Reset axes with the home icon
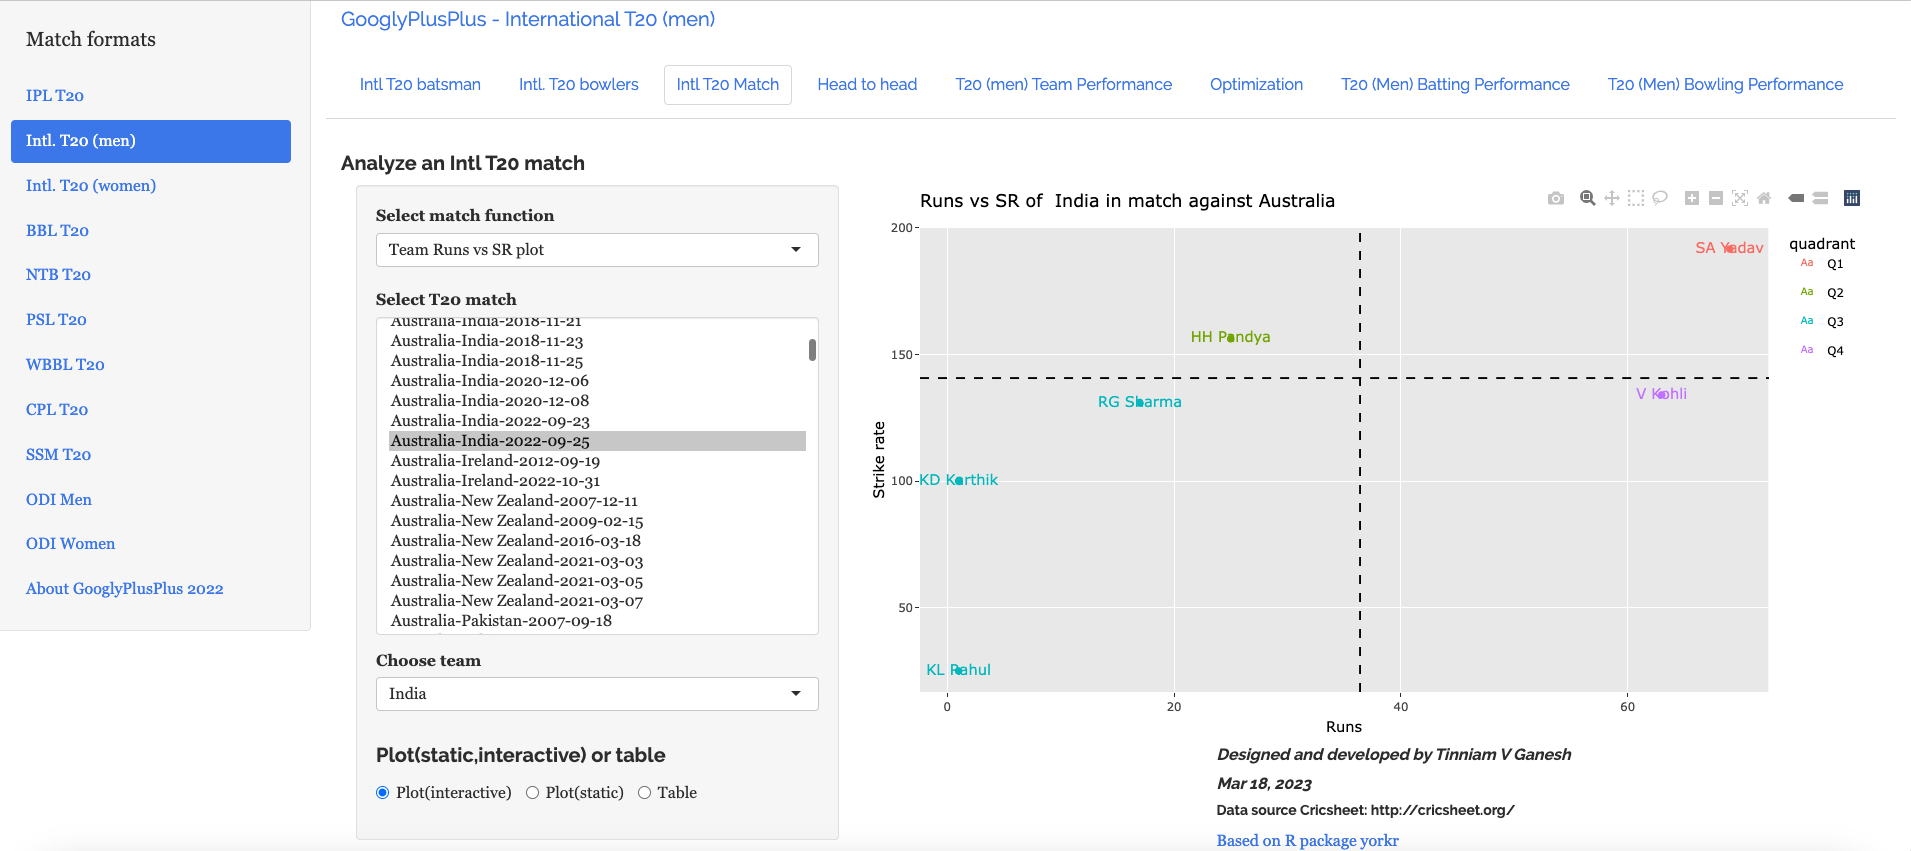The height and width of the screenshot is (851, 1911). 1764,198
